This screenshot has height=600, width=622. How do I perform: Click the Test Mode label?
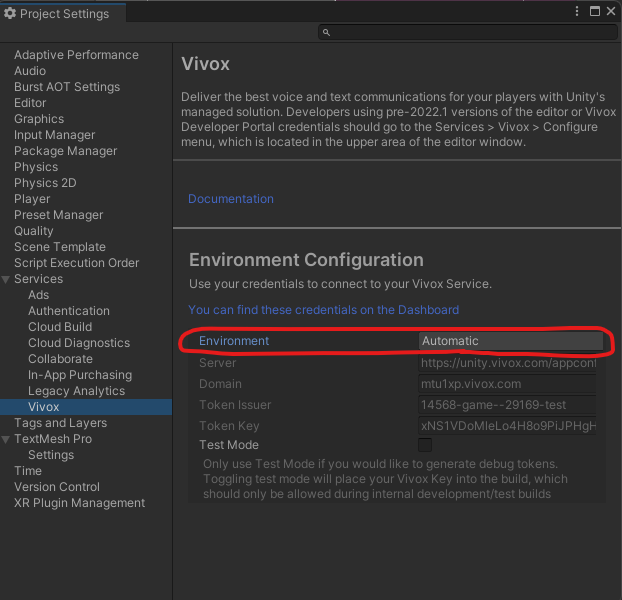tap(229, 445)
